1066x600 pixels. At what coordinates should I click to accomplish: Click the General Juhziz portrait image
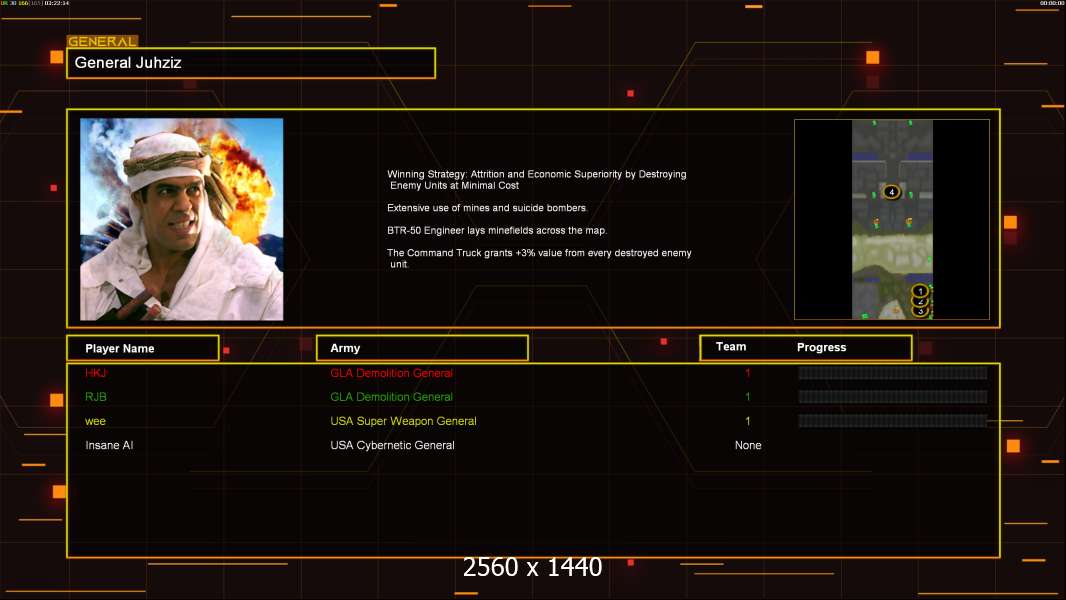[x=182, y=219]
